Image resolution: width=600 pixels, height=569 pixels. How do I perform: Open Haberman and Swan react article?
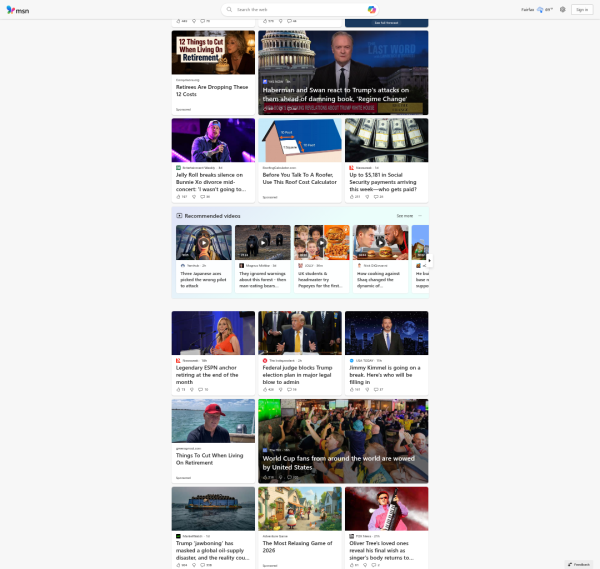point(336,95)
